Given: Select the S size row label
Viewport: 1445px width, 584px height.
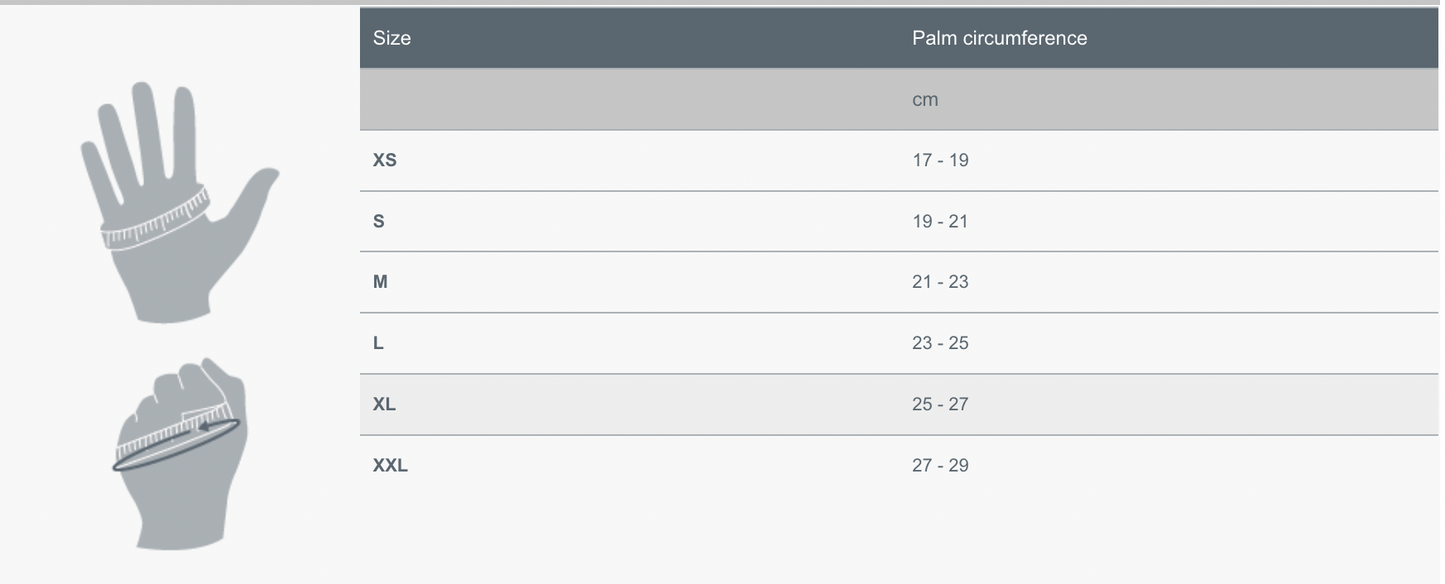Looking at the screenshot, I should [379, 221].
